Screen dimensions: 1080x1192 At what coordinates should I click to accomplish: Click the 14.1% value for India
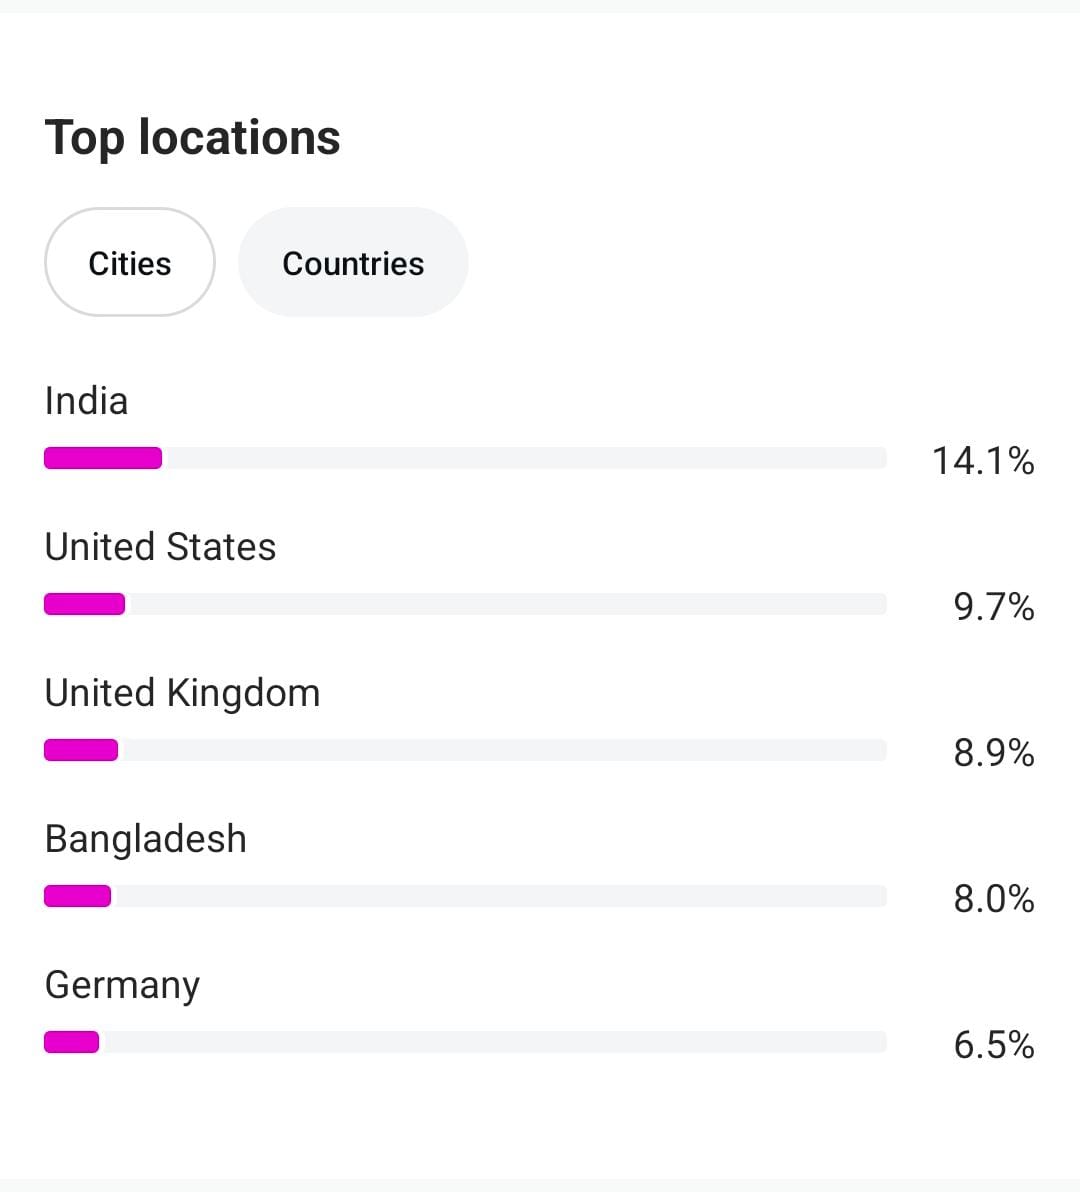(x=983, y=461)
